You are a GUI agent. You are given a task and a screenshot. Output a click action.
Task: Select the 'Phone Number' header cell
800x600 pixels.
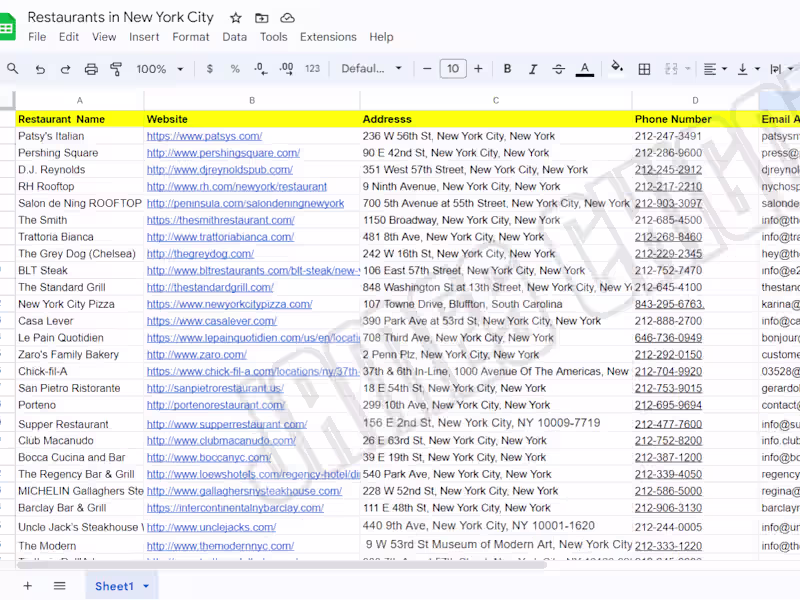[x=695, y=119]
